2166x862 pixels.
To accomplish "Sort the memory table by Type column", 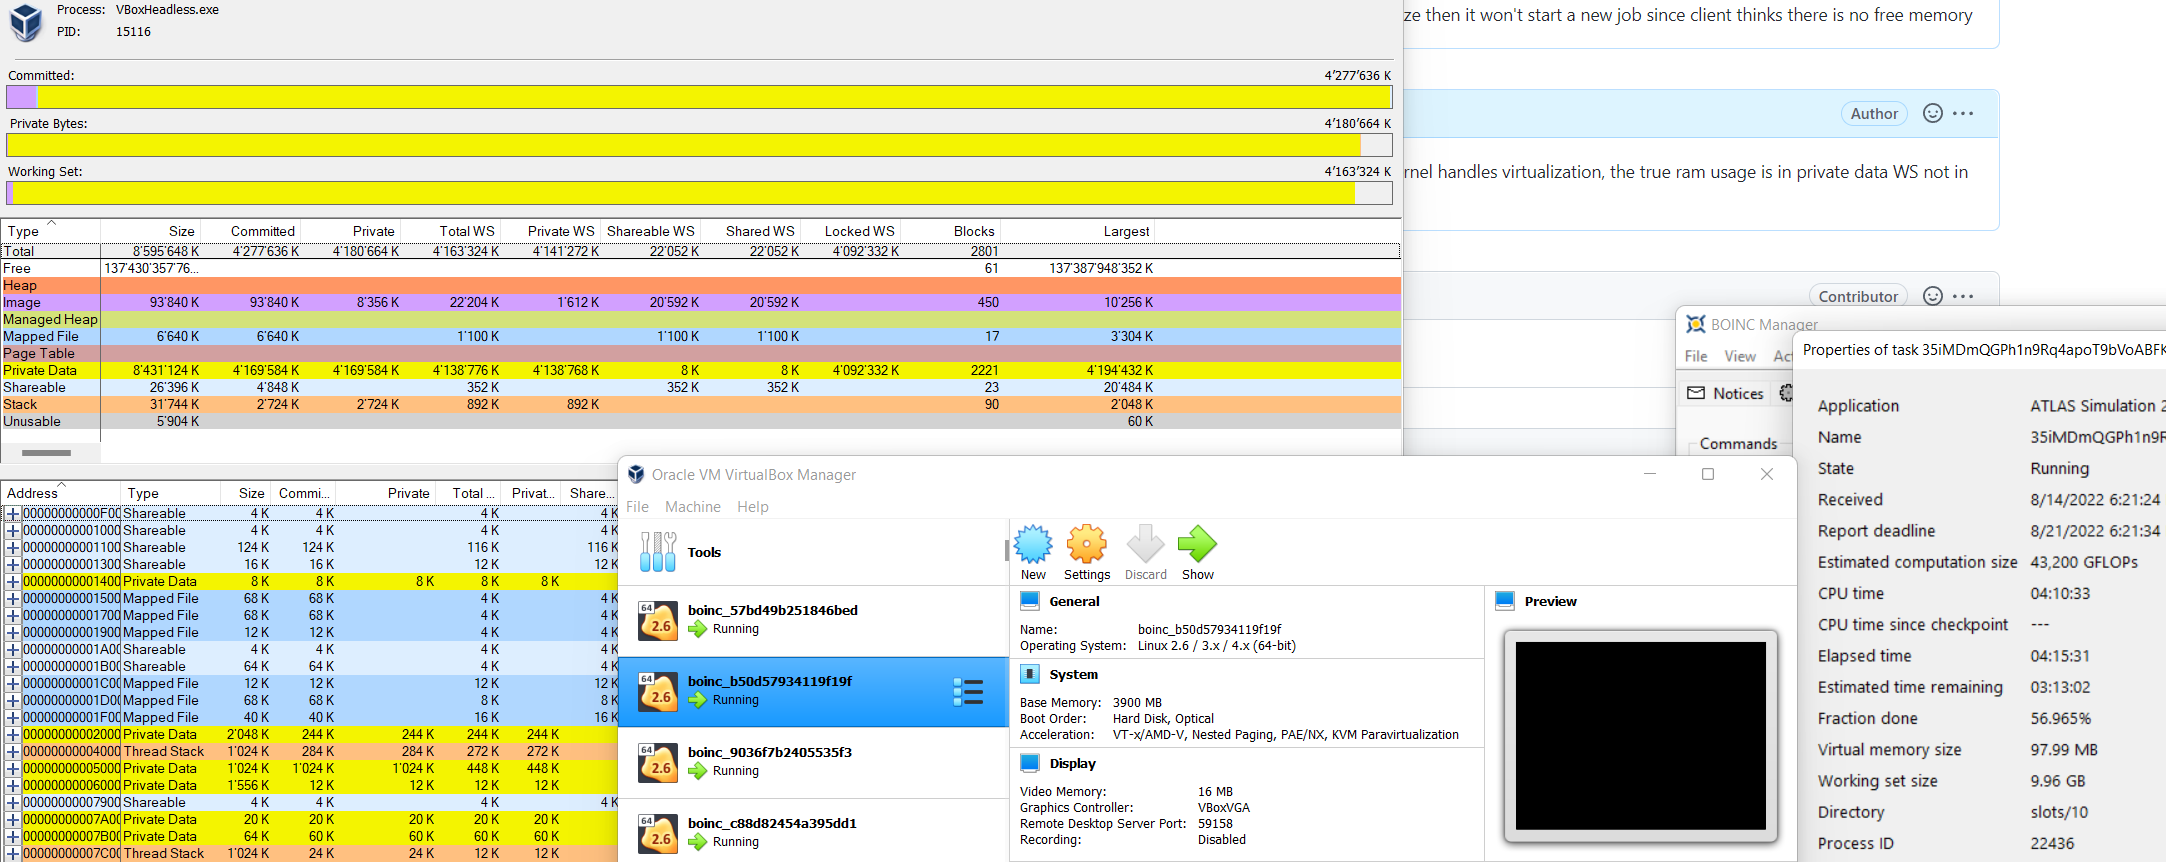I will [50, 231].
